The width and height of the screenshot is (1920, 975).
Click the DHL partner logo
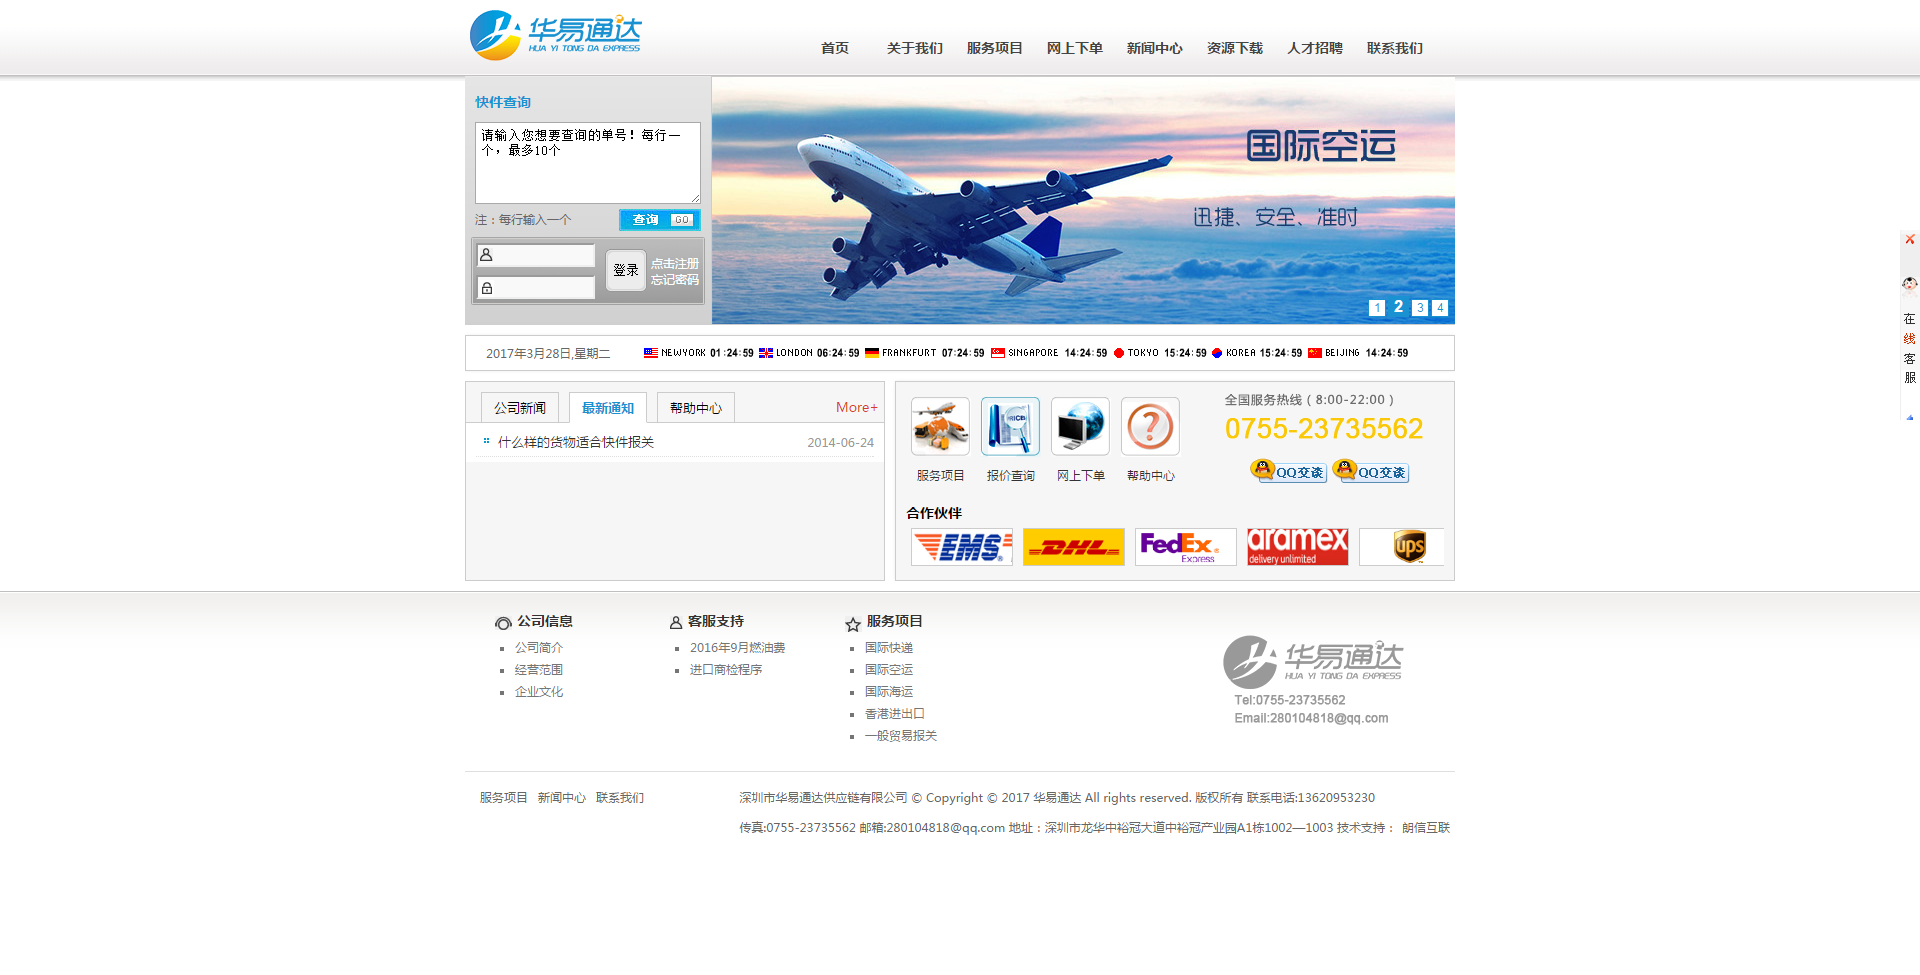1073,547
